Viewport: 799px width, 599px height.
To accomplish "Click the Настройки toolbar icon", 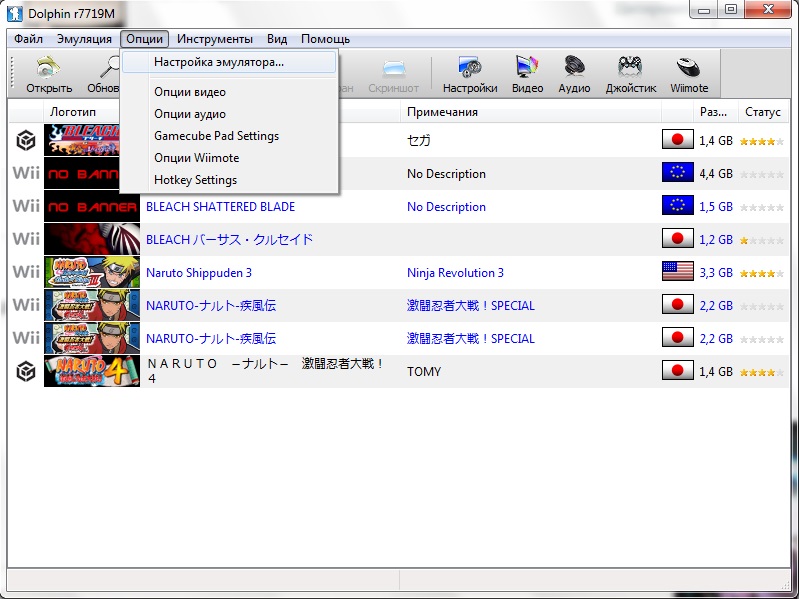I will [470, 74].
